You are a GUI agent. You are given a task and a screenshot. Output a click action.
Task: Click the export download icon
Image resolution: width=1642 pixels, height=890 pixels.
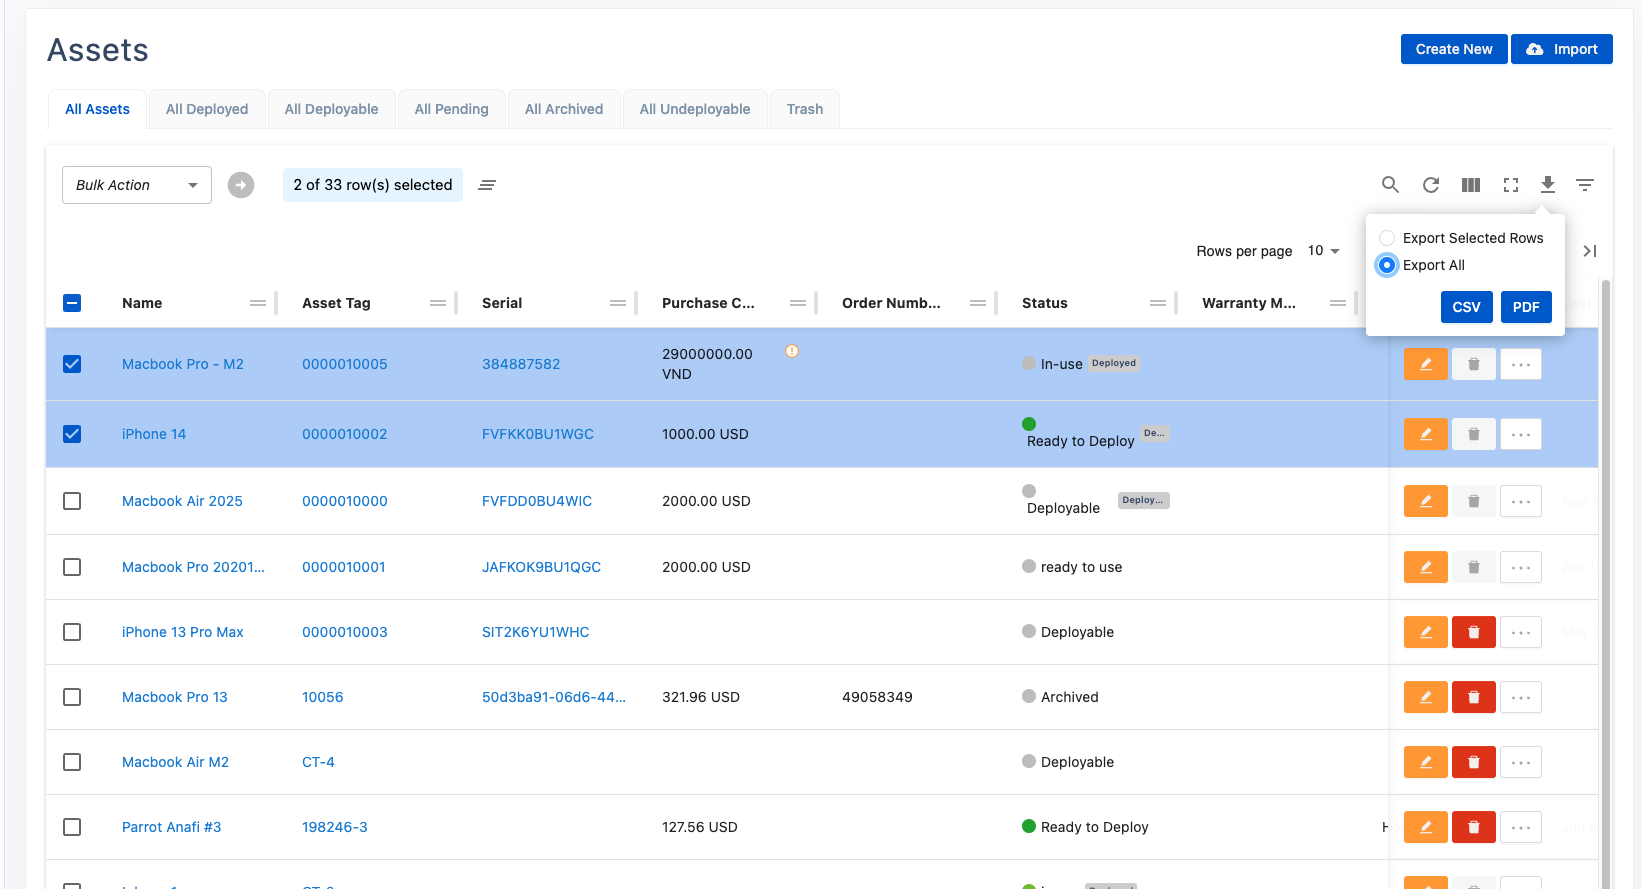(1548, 185)
